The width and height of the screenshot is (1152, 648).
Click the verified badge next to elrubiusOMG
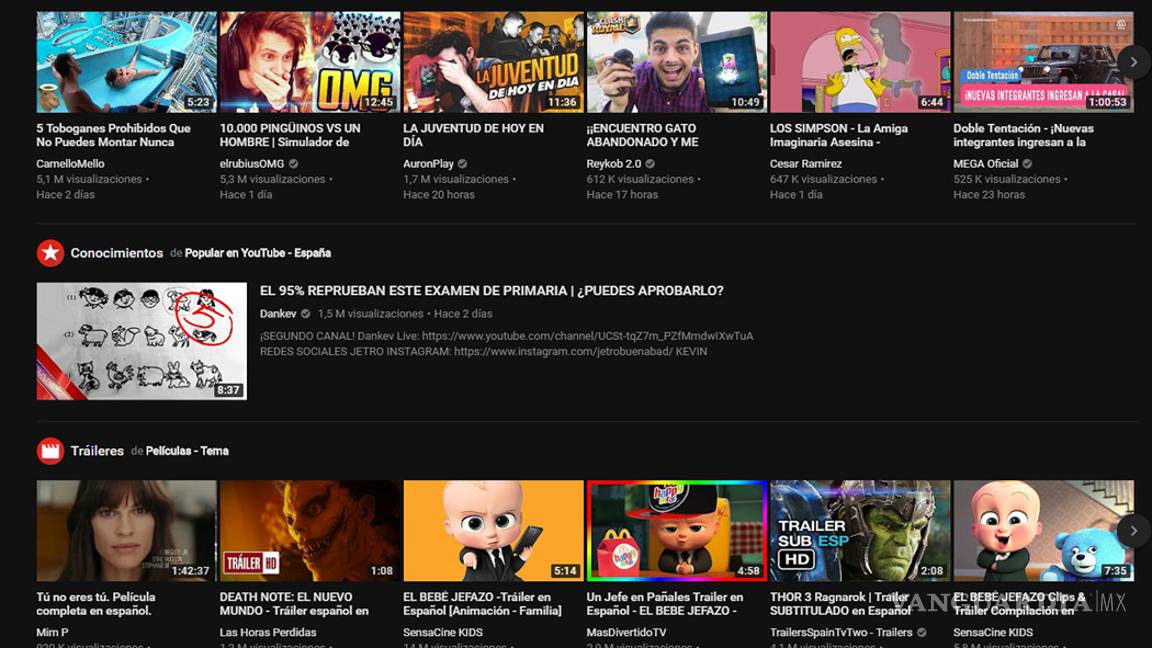293,163
